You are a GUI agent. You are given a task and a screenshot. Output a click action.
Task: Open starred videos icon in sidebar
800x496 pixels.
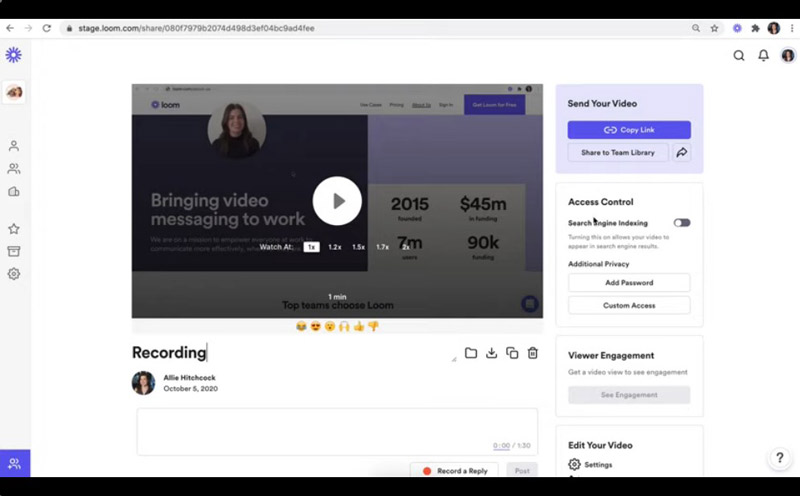[14, 229]
